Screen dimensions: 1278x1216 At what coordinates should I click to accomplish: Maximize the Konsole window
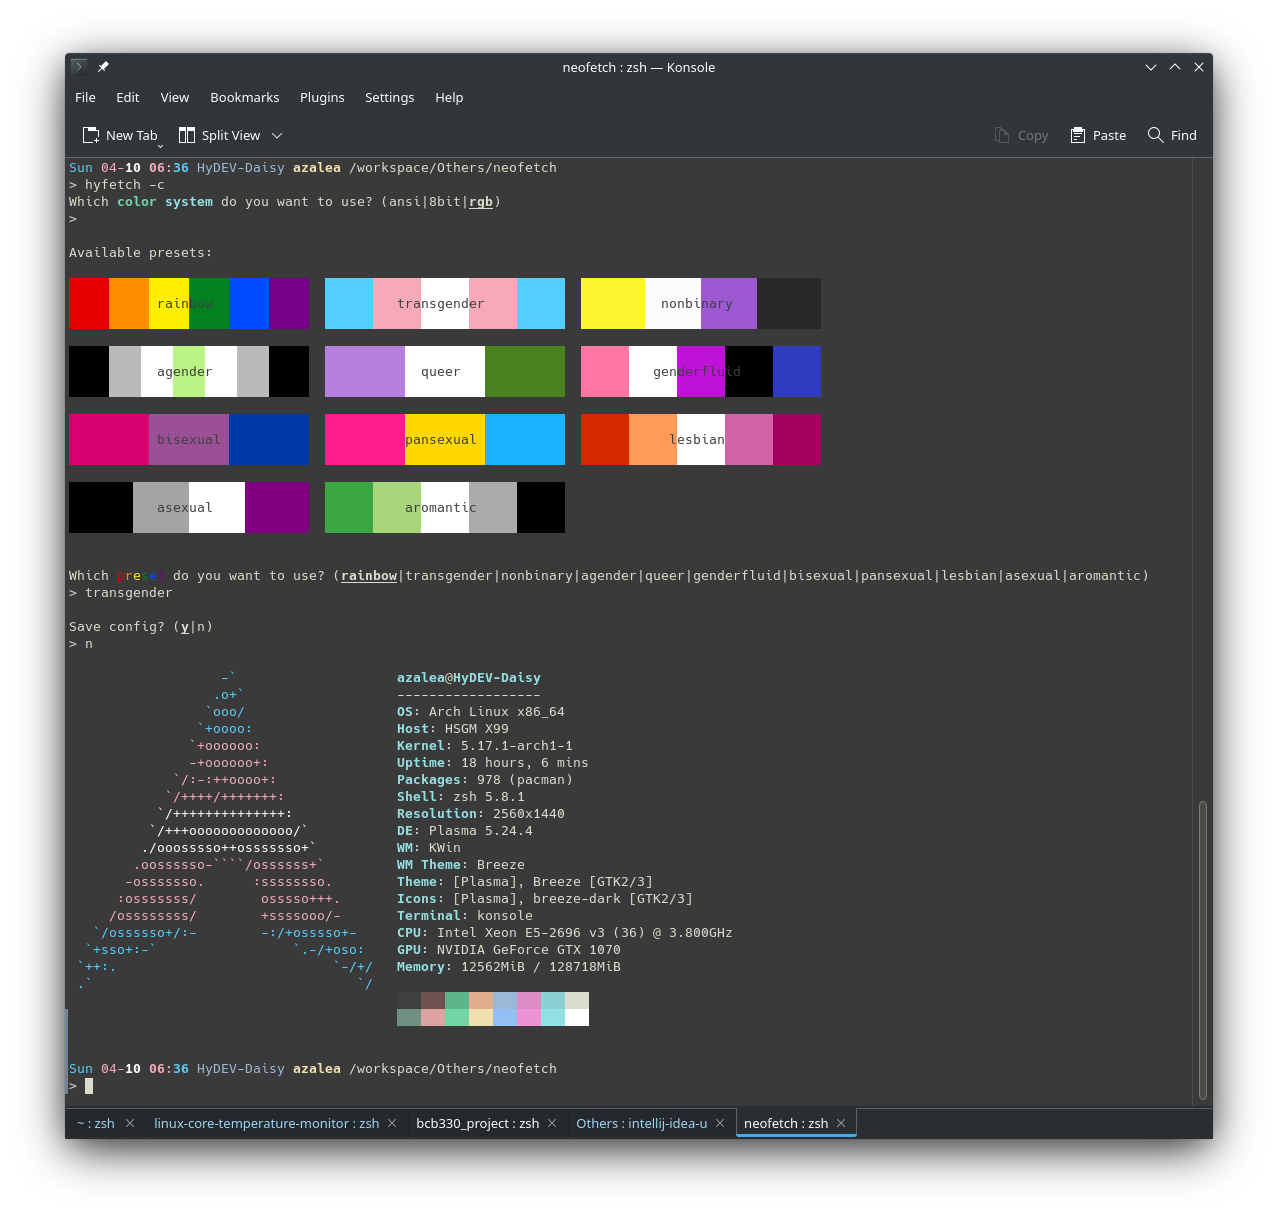(1175, 67)
